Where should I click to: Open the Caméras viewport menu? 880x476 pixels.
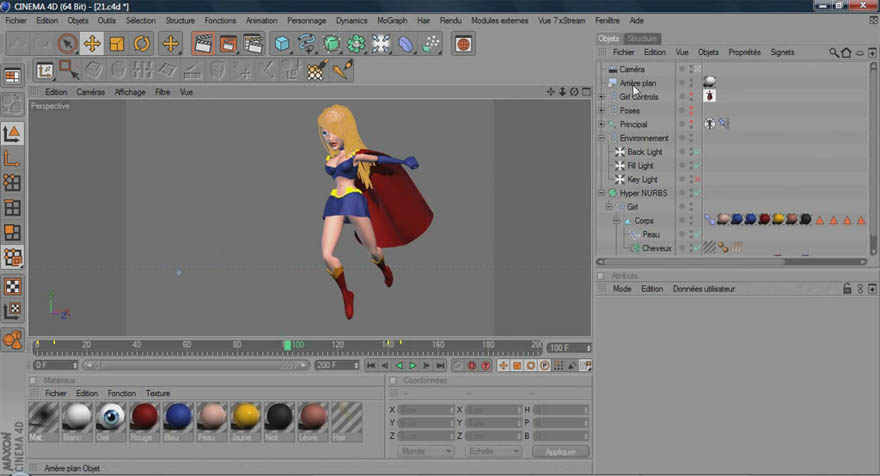point(90,92)
